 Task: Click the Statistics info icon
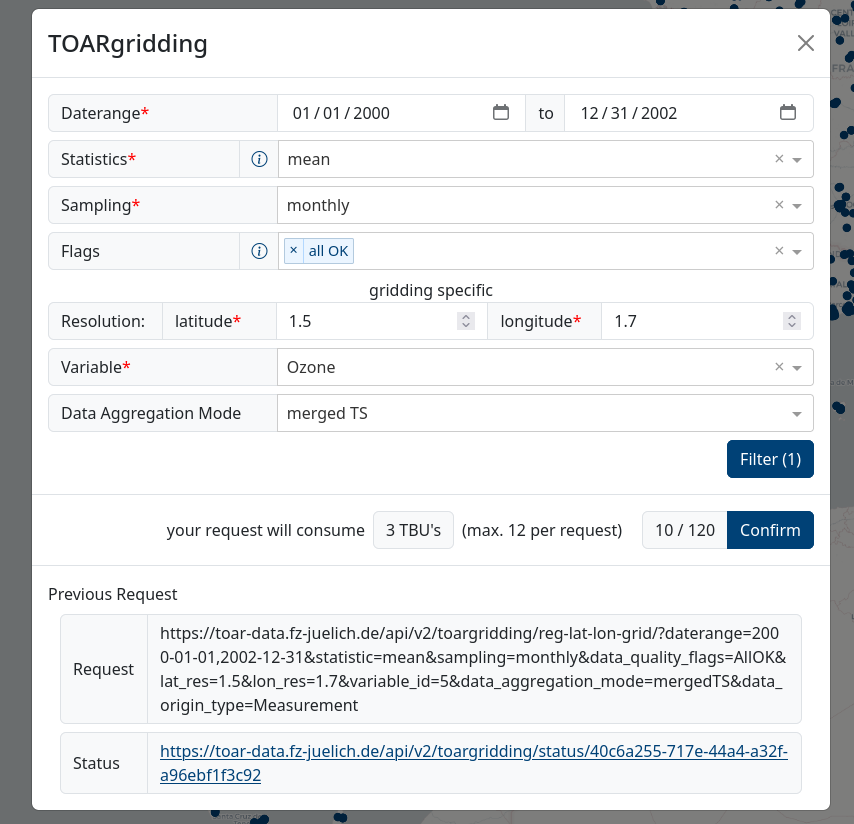tap(259, 159)
